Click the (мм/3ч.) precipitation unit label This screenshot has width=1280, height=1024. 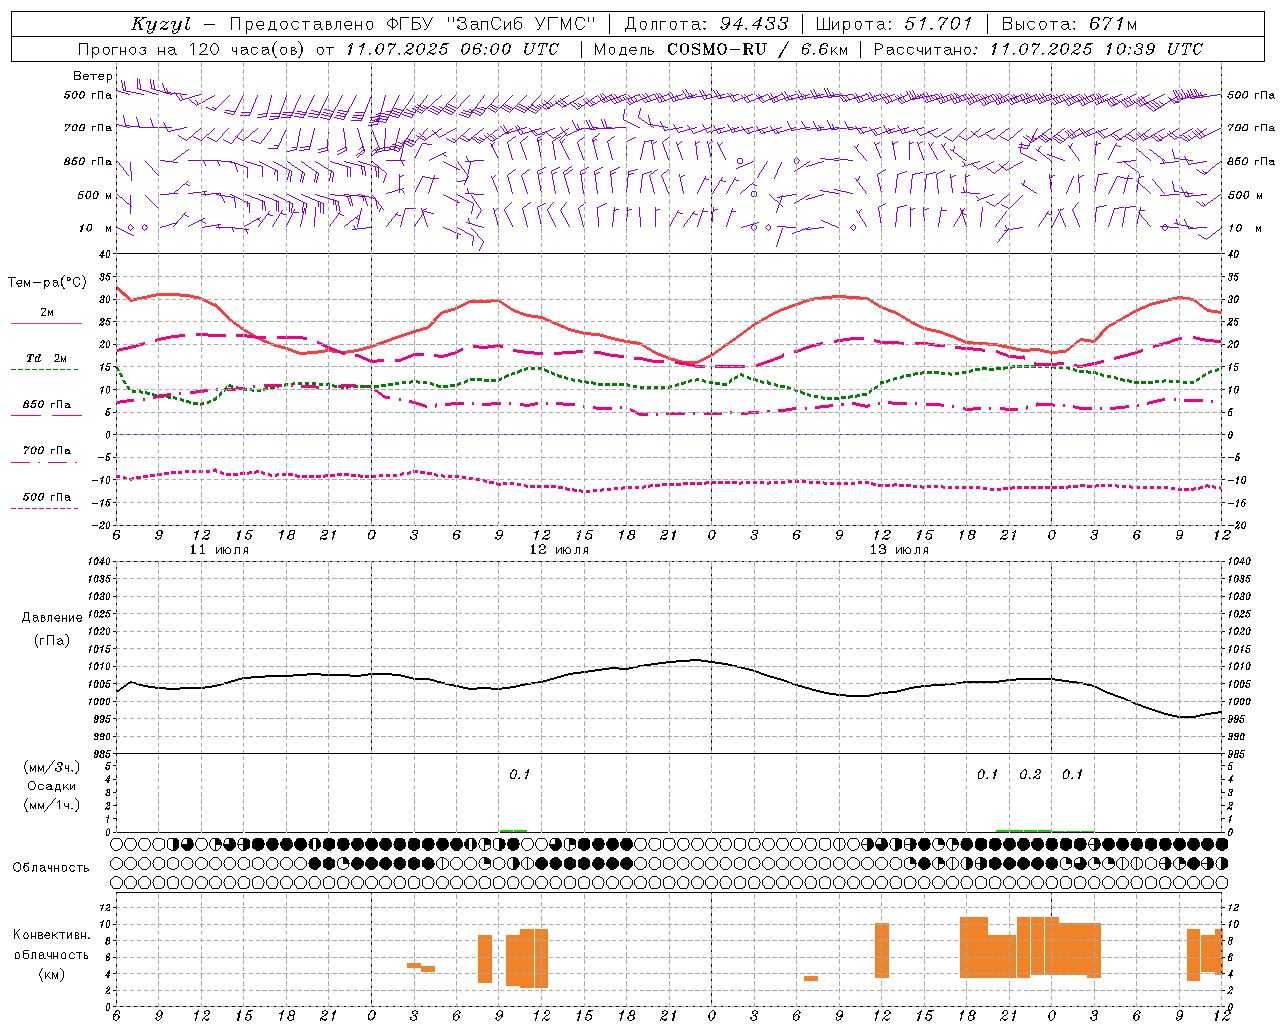[52, 768]
